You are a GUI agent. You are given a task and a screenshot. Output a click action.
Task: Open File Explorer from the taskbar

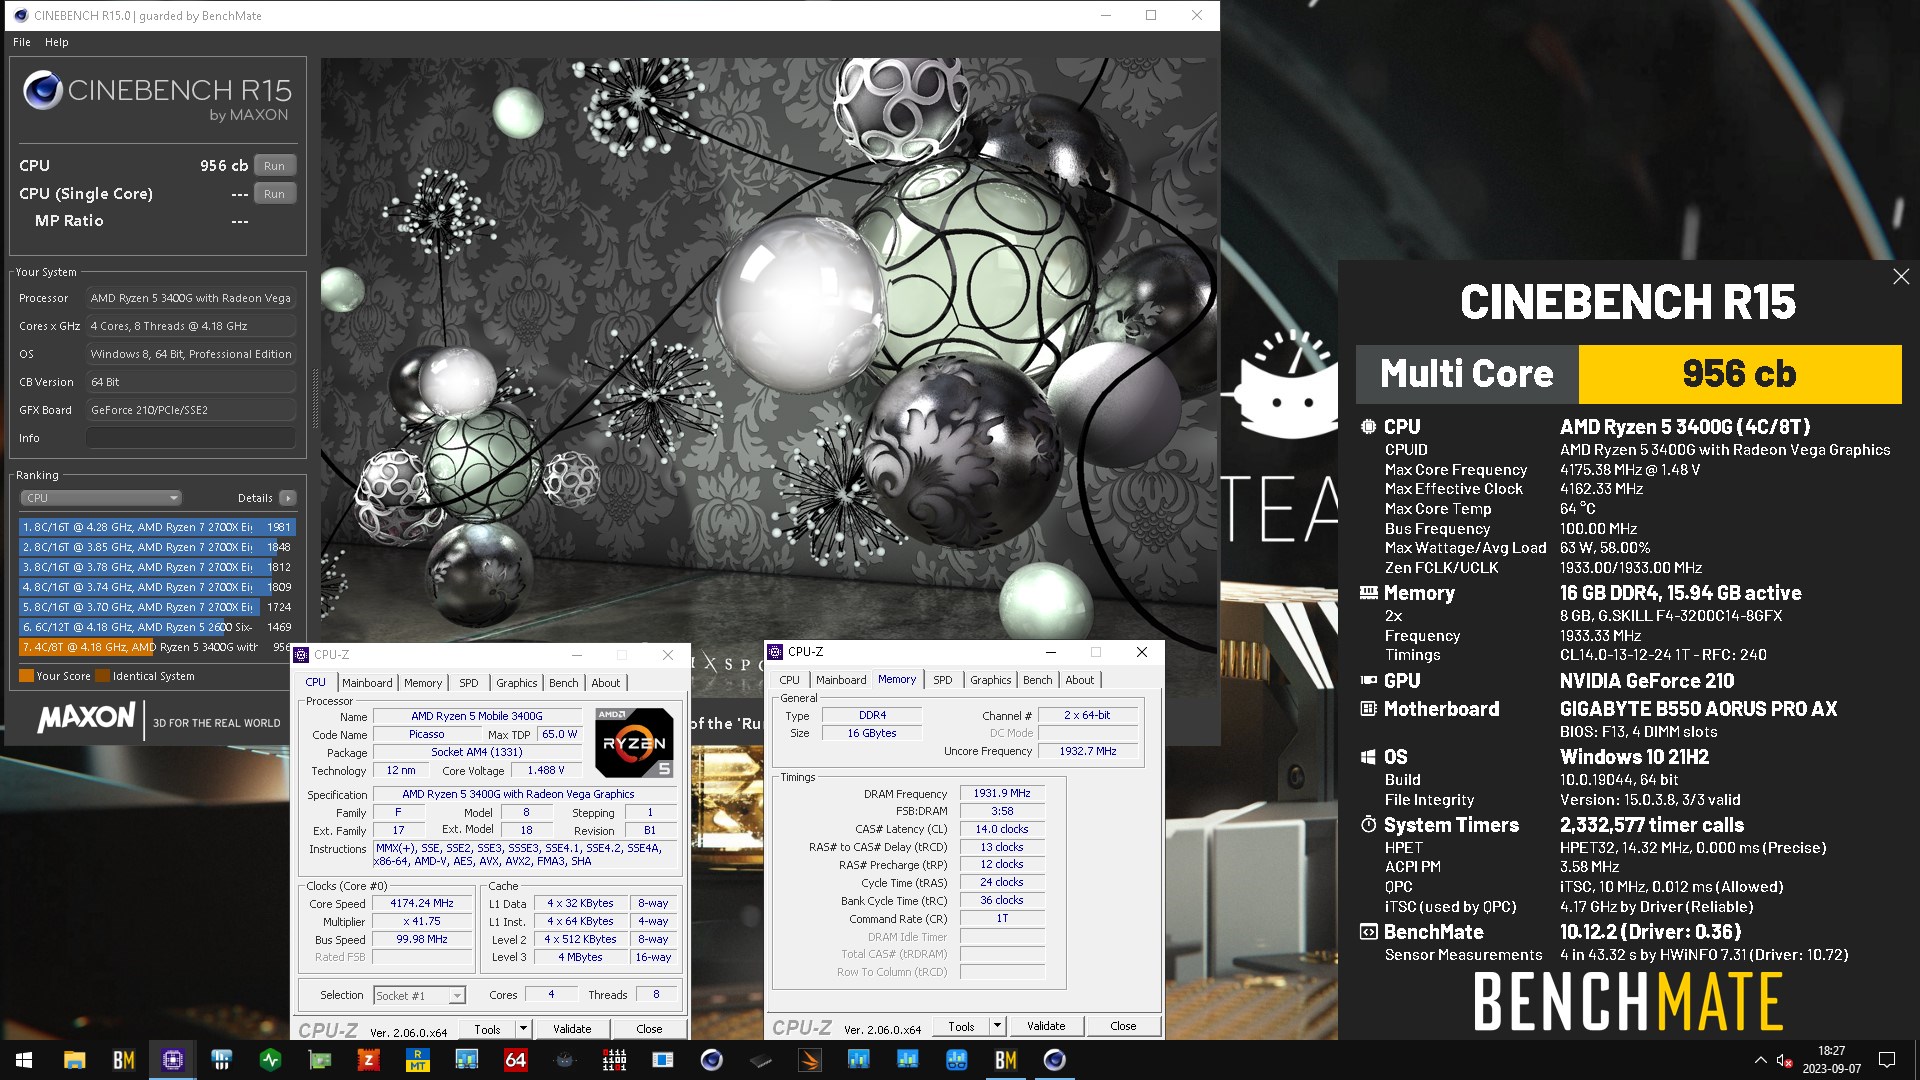[x=75, y=1060]
